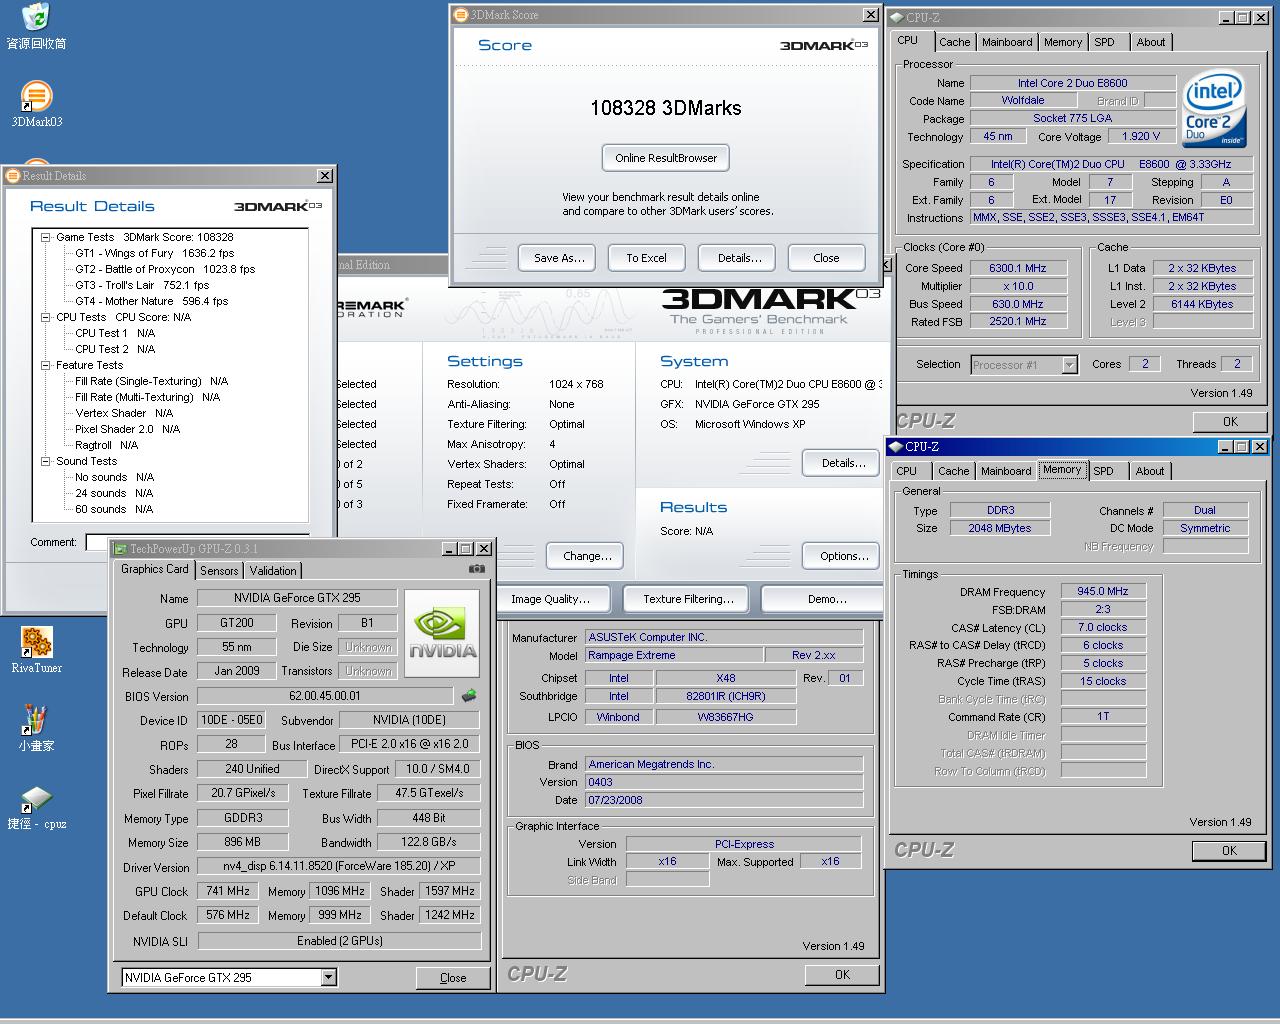
Task: Select CPU tab in CPU-Z Memory window
Action: [x=907, y=471]
